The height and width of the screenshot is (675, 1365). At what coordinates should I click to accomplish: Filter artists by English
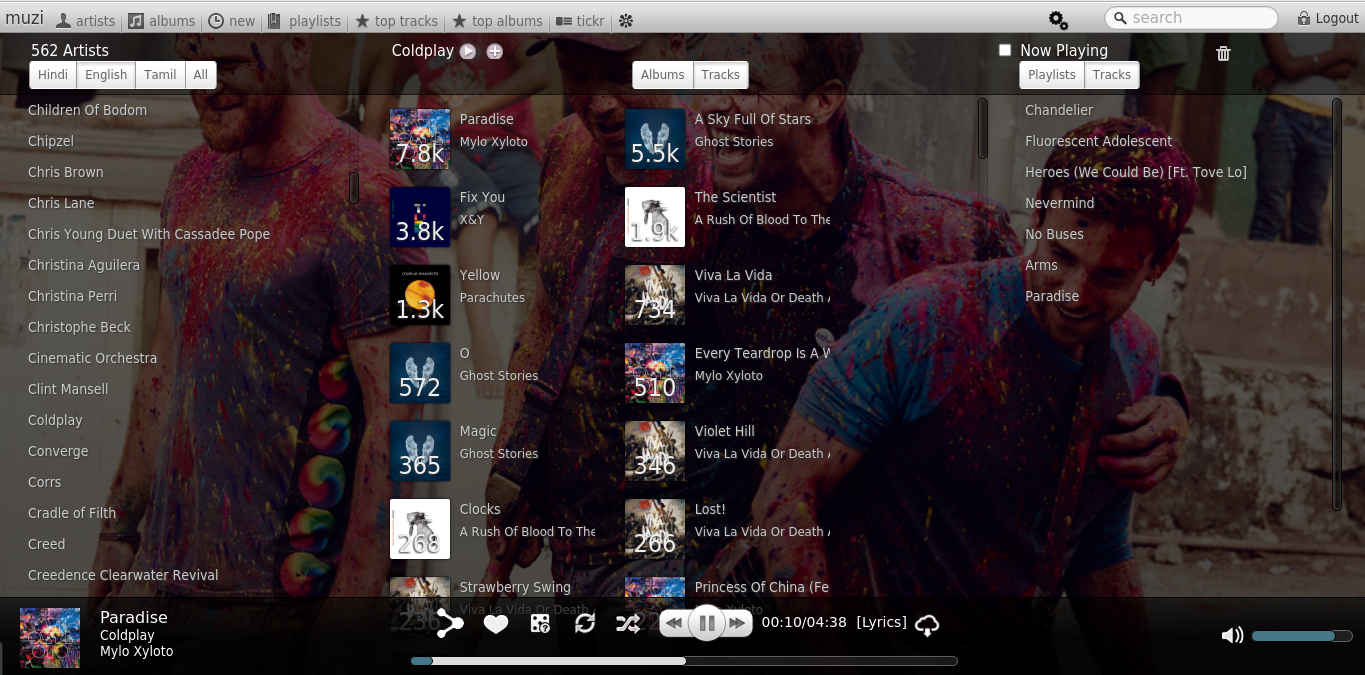[x=106, y=75]
